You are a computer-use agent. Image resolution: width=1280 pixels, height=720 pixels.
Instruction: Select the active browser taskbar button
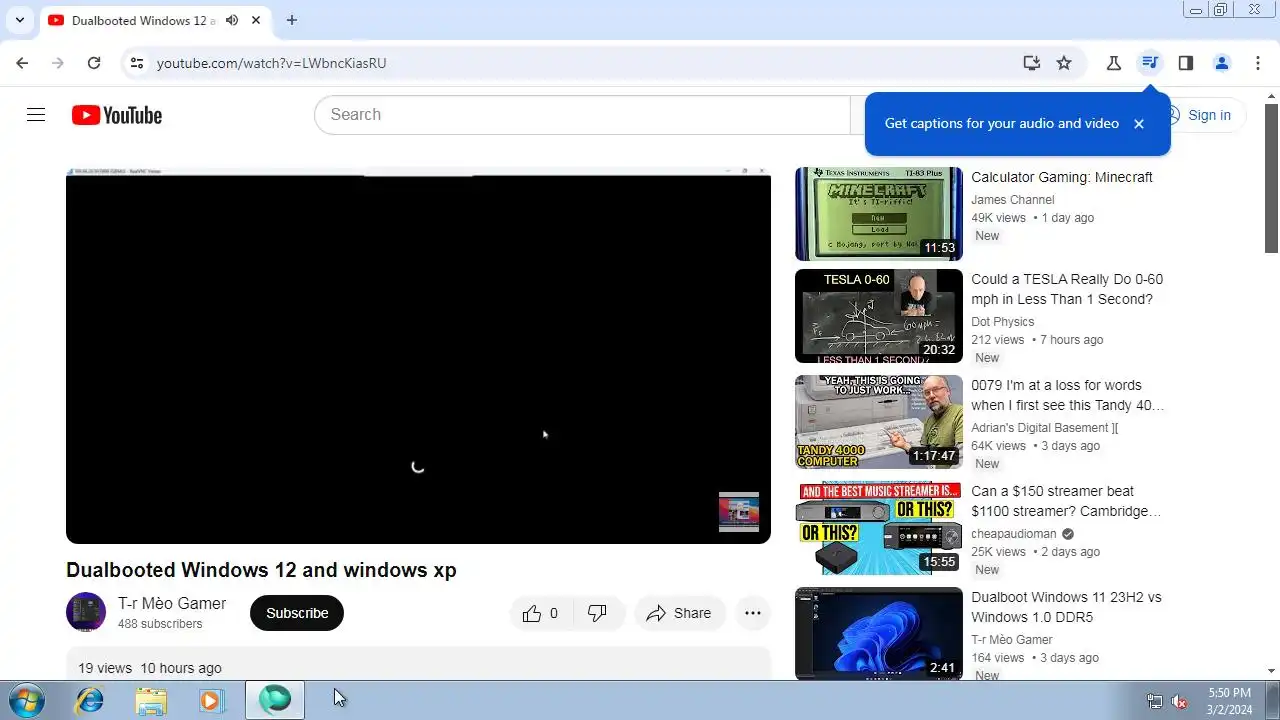[275, 701]
